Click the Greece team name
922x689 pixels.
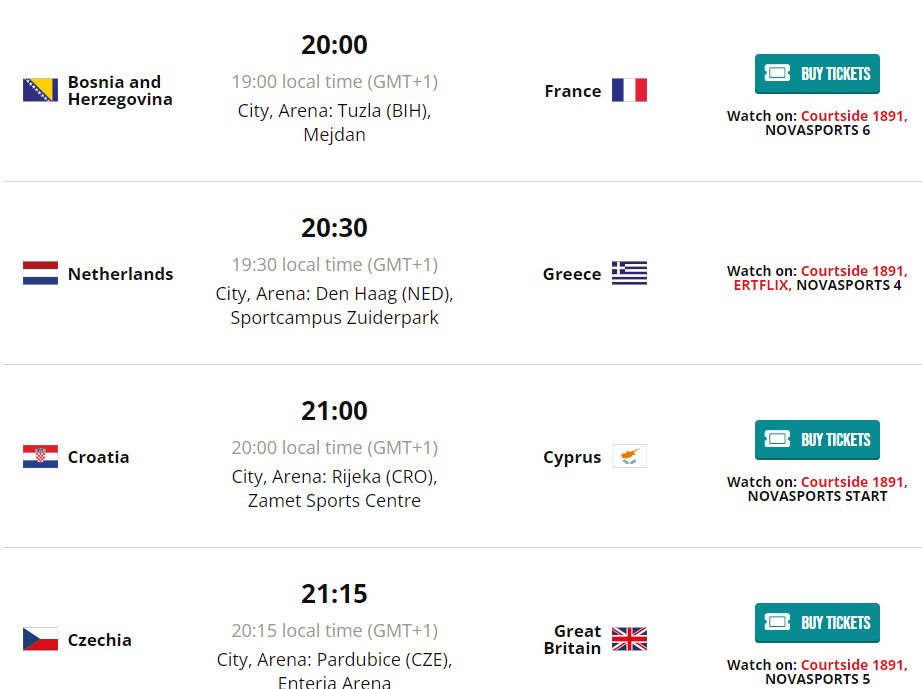click(572, 274)
